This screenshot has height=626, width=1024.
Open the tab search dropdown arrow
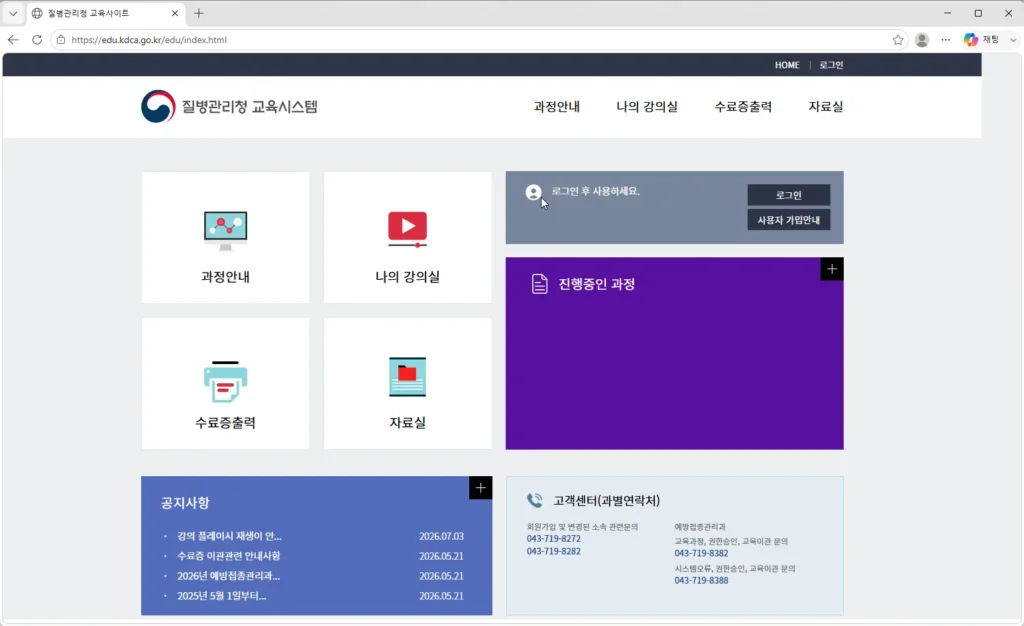12,13
